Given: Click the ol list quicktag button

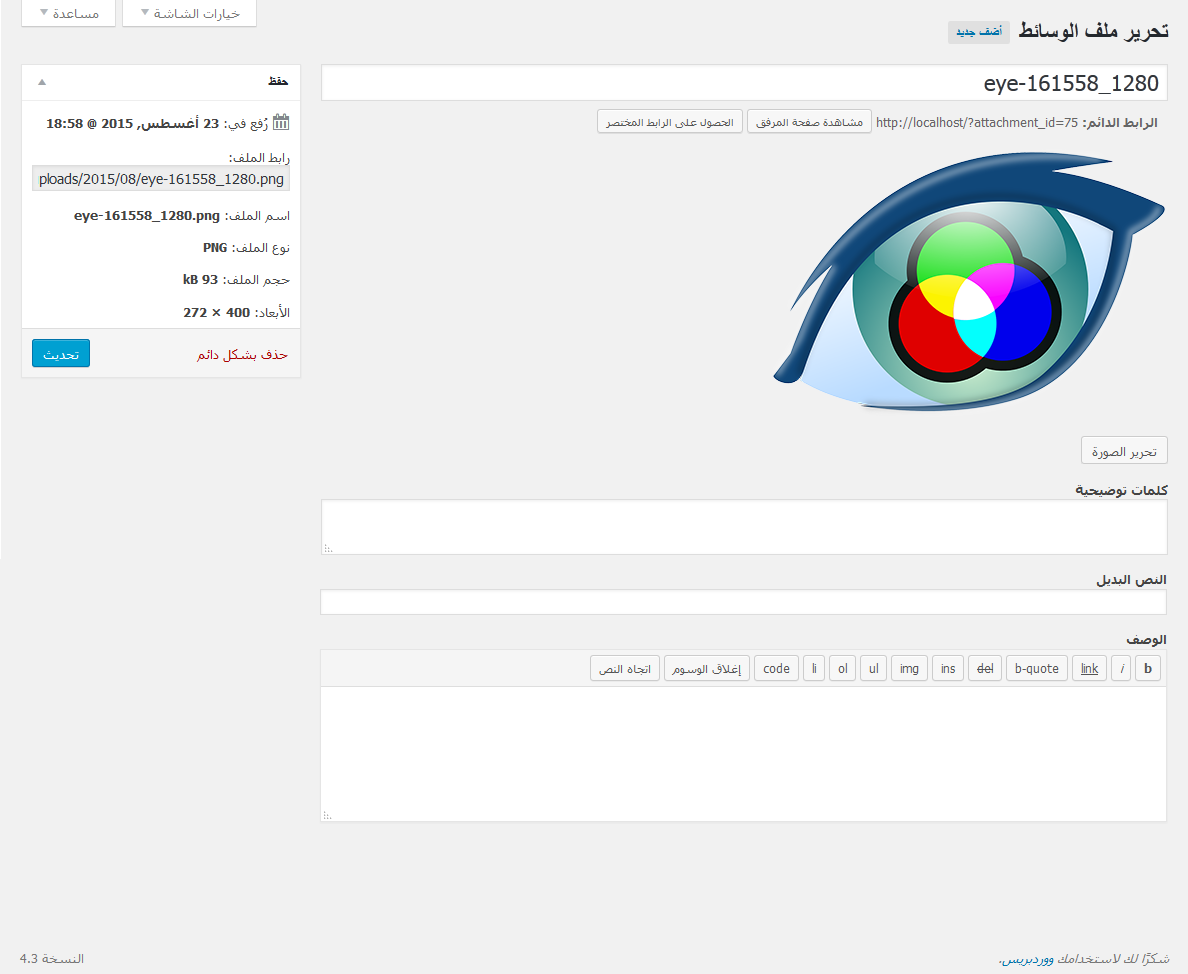Looking at the screenshot, I should [x=842, y=669].
